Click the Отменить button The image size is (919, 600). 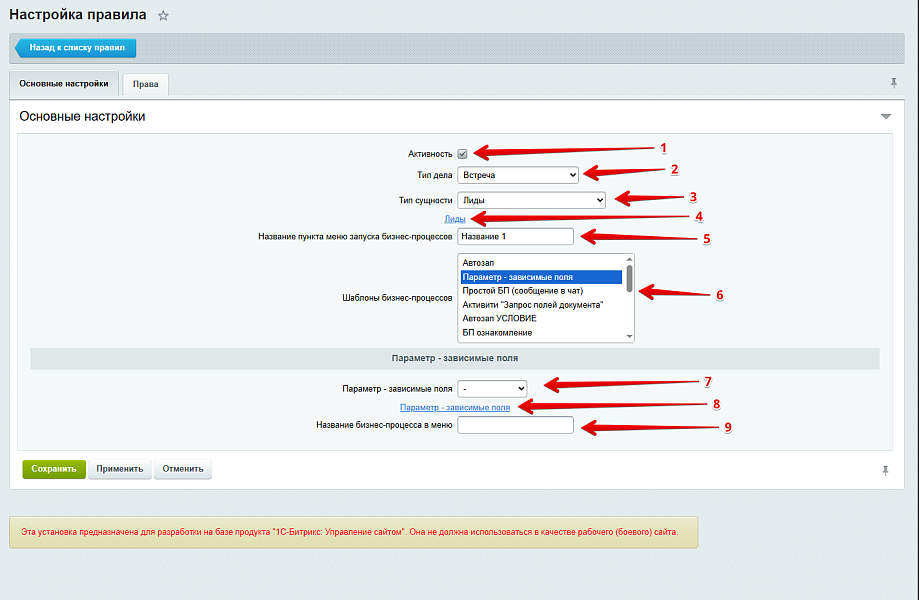point(182,468)
